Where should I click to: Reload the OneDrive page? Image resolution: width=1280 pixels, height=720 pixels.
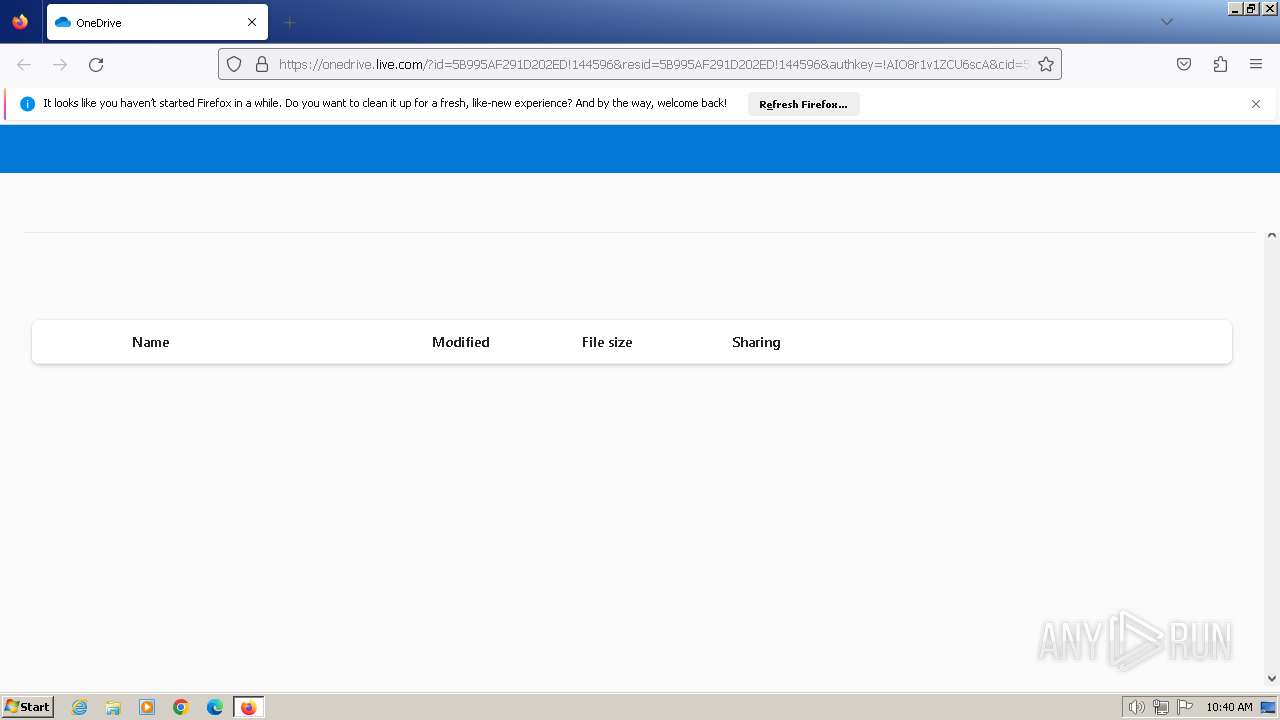tap(96, 64)
